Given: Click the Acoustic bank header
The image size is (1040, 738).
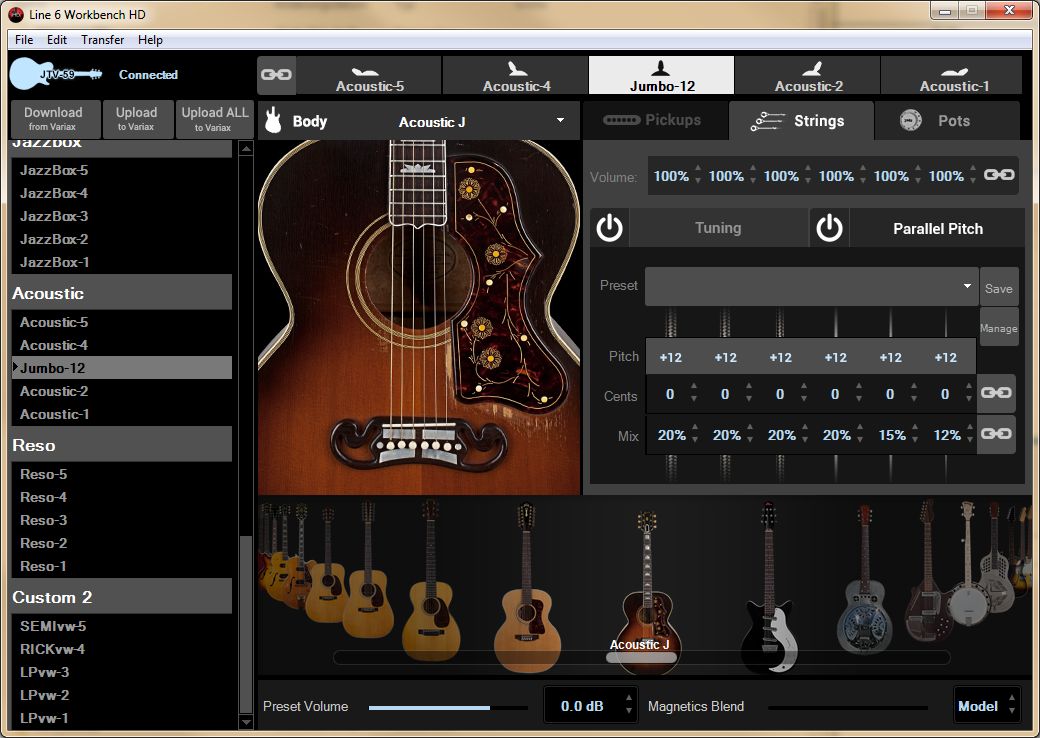Looking at the screenshot, I should tap(122, 292).
